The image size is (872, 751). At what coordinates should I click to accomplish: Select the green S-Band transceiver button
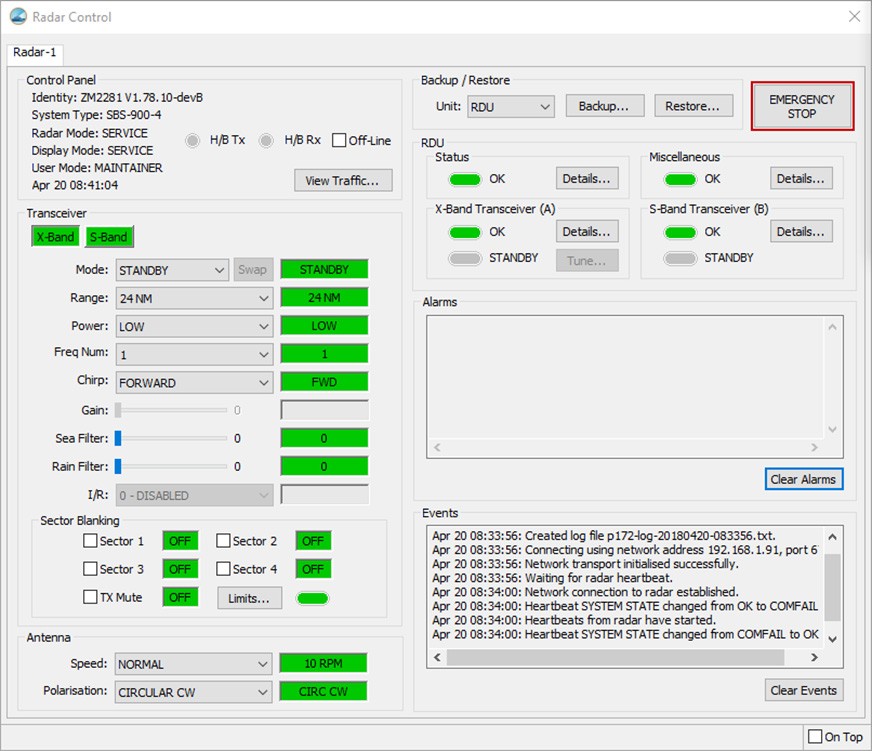tap(108, 237)
